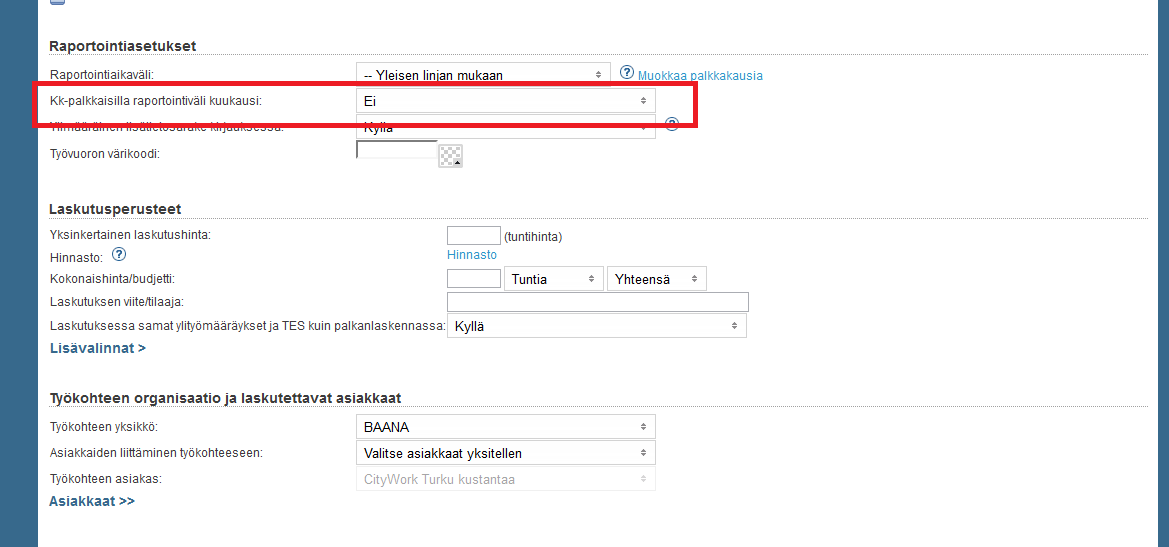
Task: Open the Asiakkaat >> link
Action: [92, 501]
